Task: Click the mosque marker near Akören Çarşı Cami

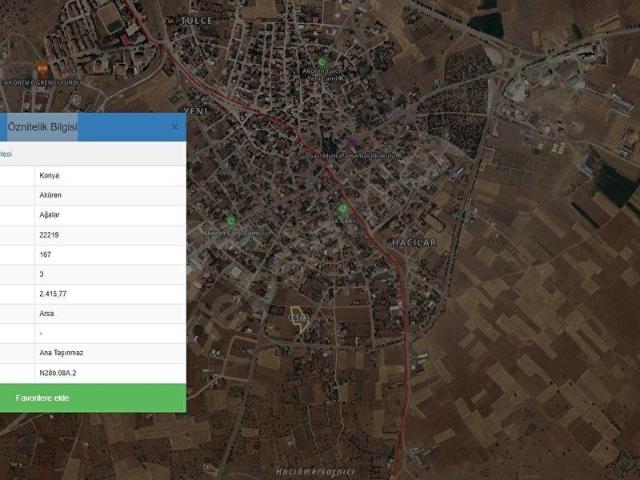Action: click(232, 221)
